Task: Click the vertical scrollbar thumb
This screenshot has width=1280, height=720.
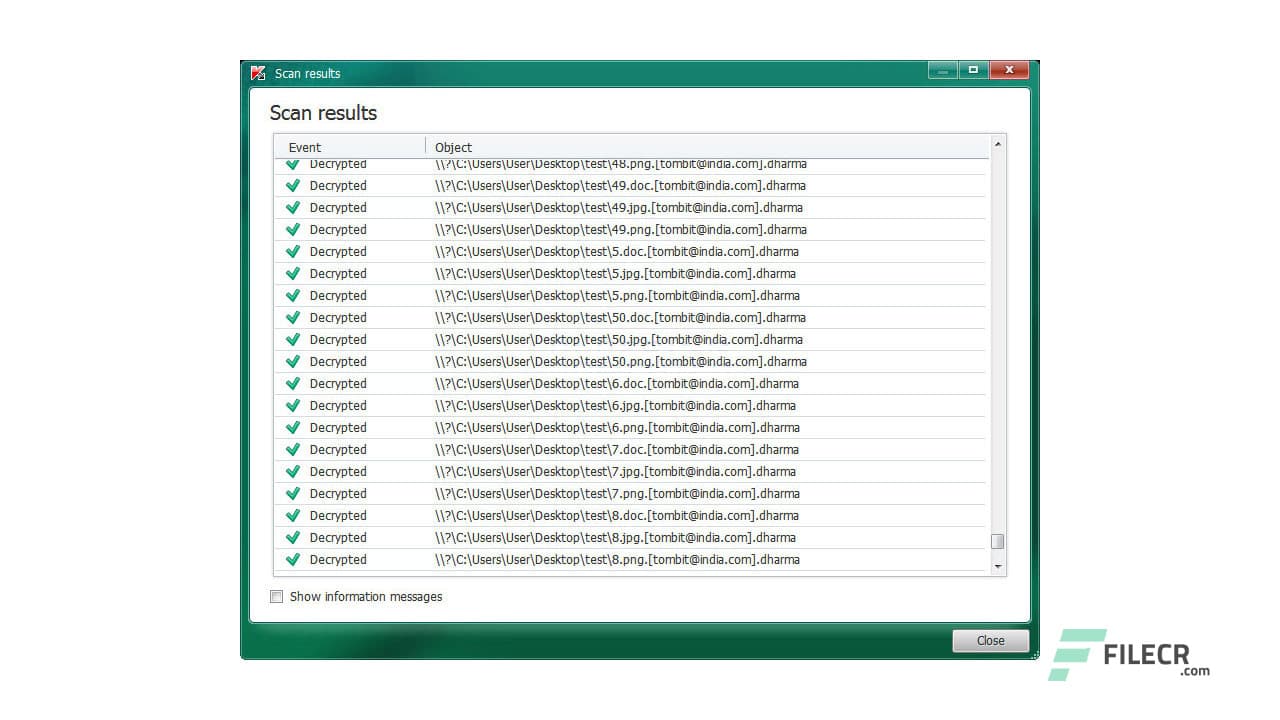Action: [997, 540]
